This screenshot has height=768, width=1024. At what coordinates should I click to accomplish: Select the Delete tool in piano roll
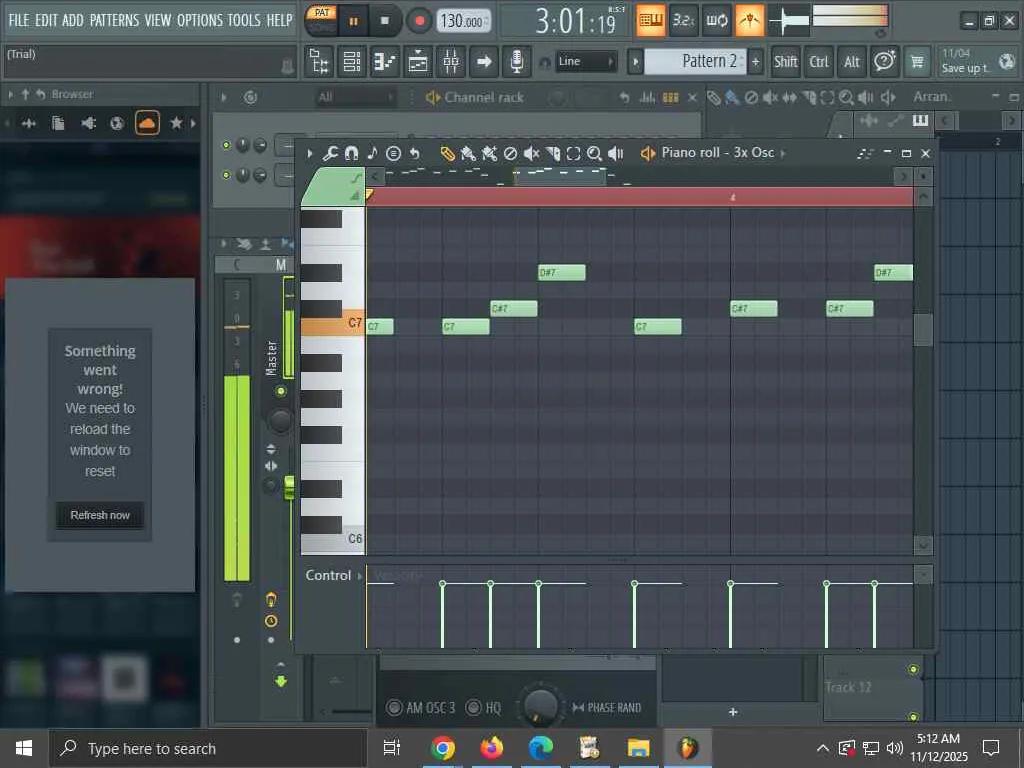point(510,153)
